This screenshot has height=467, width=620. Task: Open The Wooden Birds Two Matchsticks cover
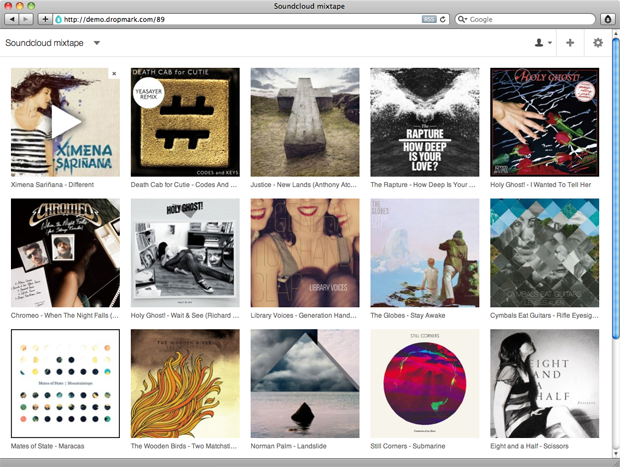coord(185,384)
